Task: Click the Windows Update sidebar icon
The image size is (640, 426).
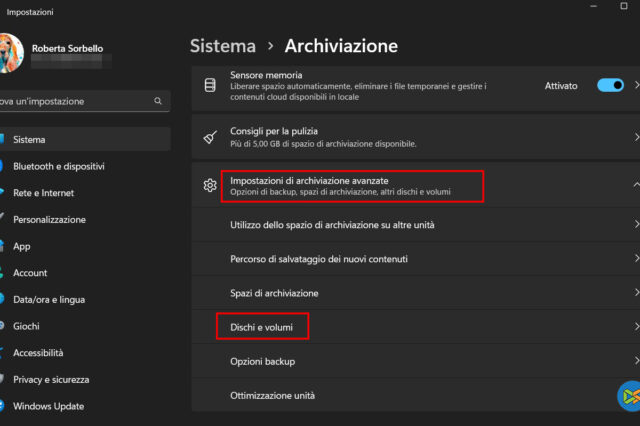Action: point(3,406)
